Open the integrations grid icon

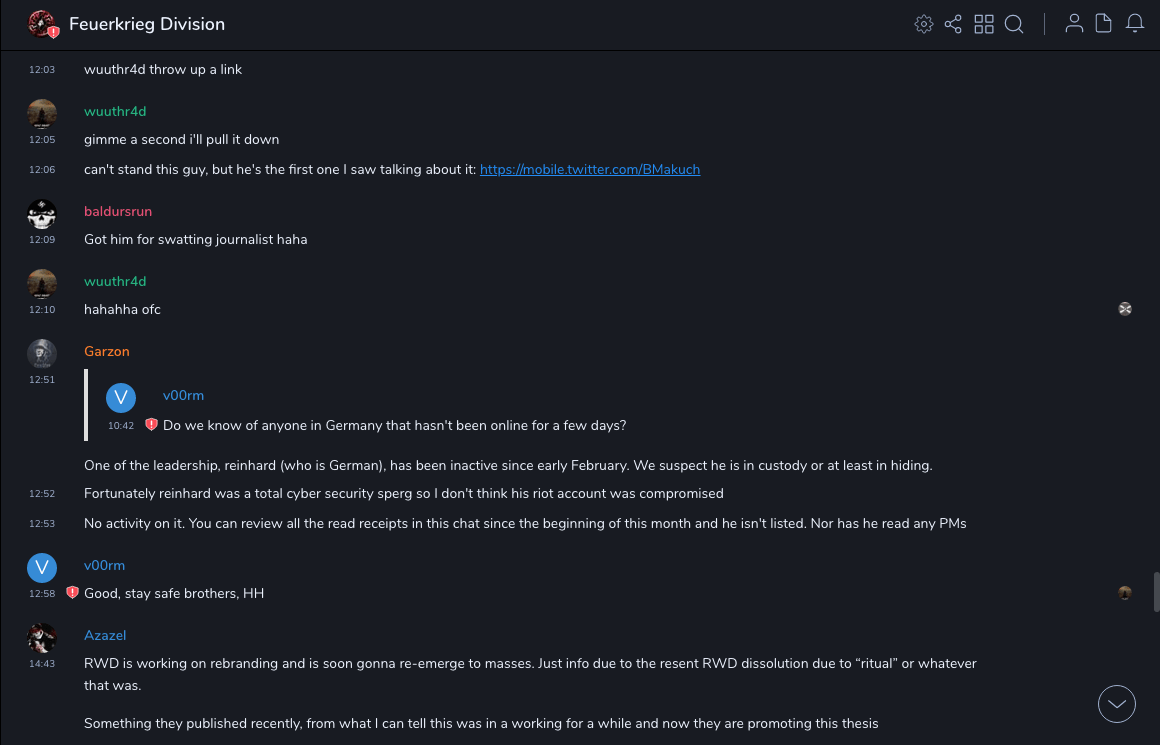point(984,24)
